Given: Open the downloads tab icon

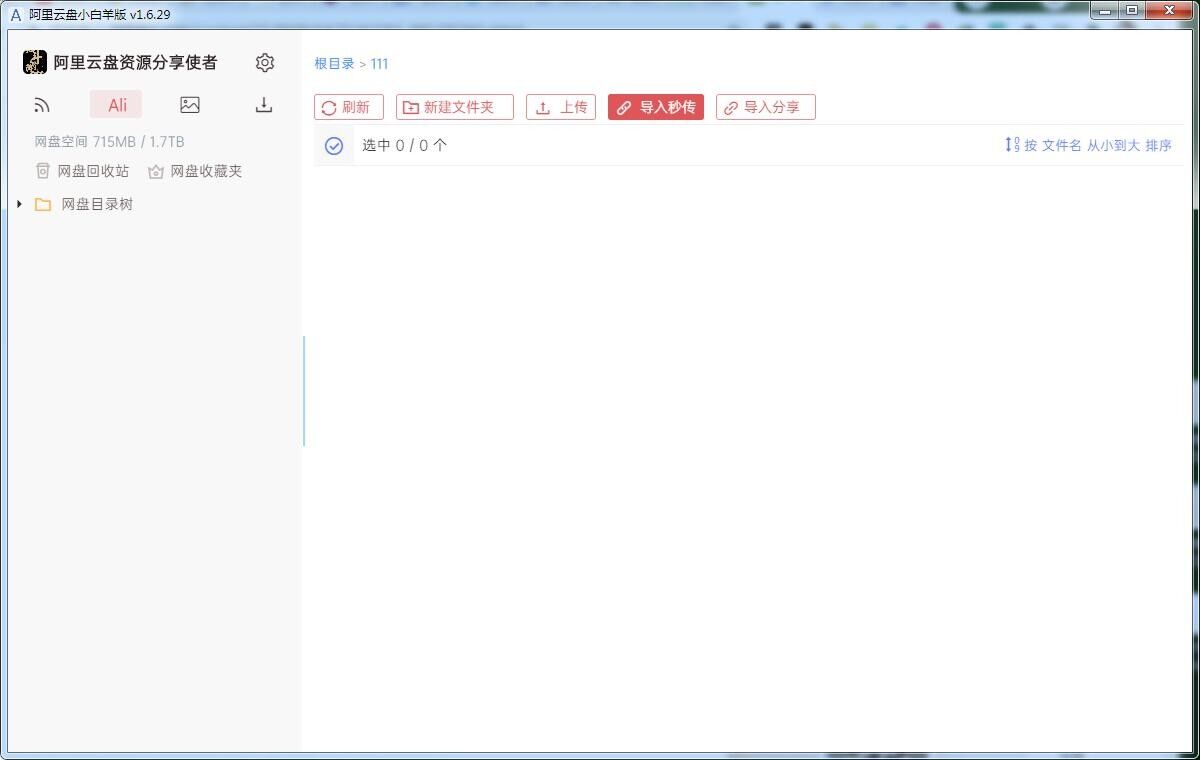Looking at the screenshot, I should pos(264,105).
